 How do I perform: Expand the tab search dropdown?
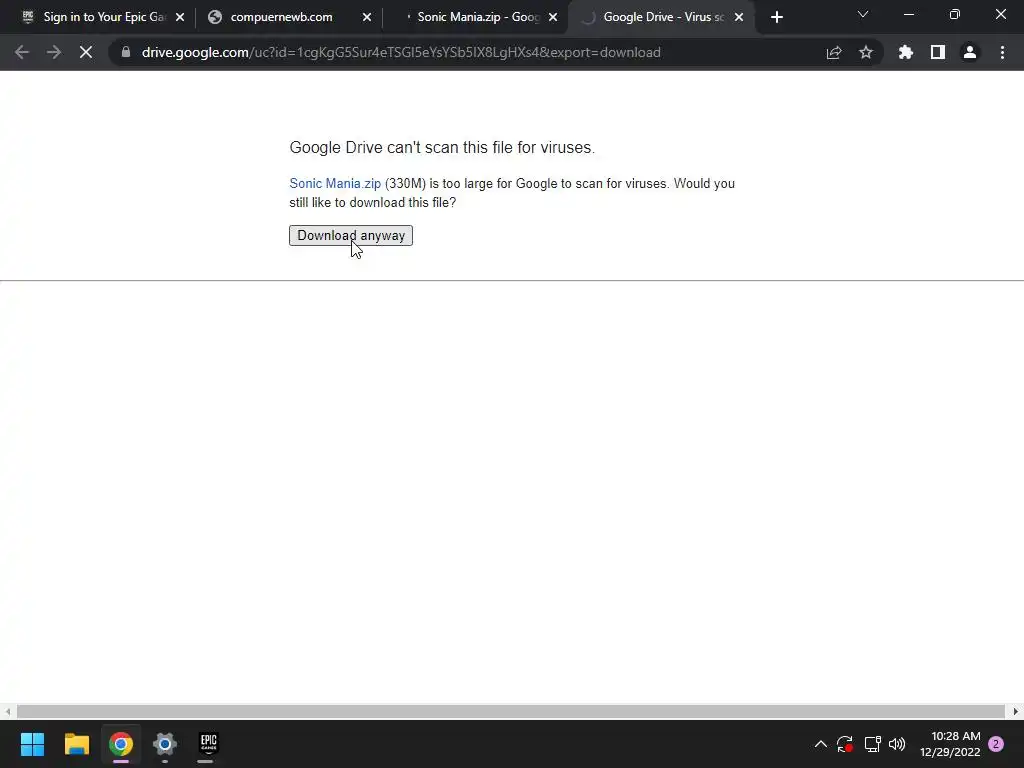863,14
